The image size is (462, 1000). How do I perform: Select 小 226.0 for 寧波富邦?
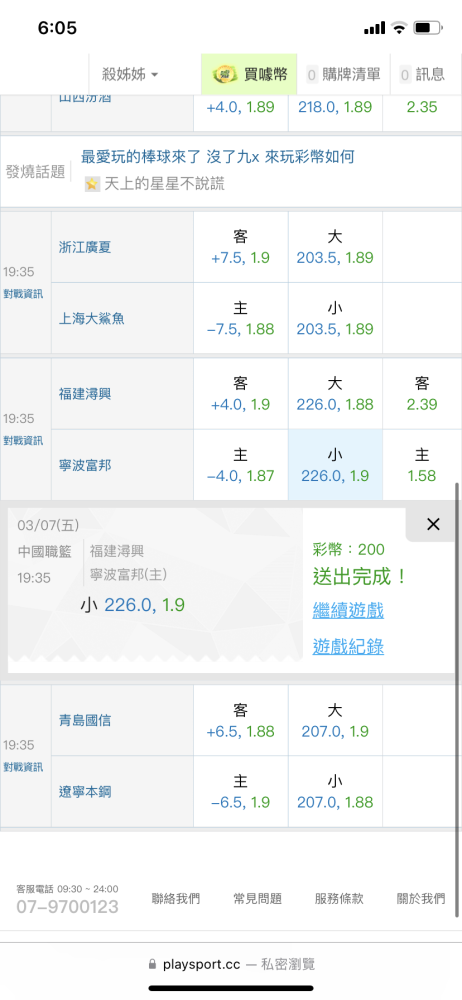[x=335, y=465]
